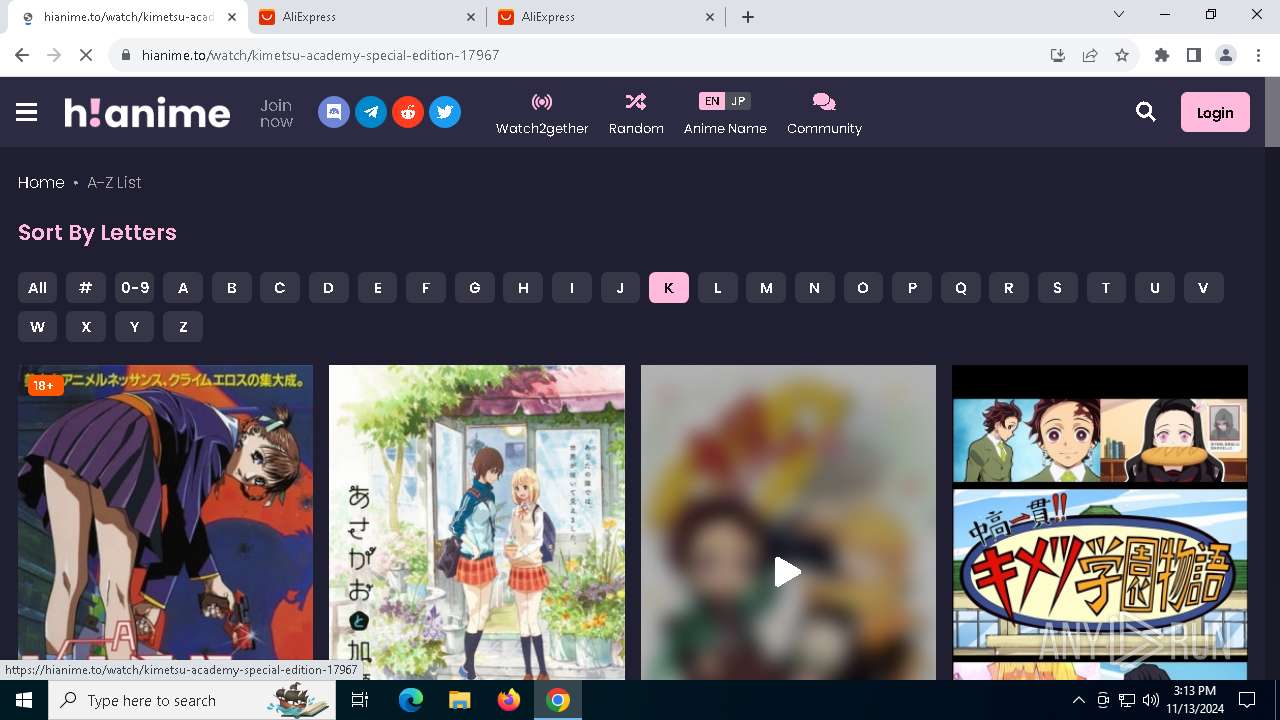Open a new browser tab
Image resolution: width=1280 pixels, height=720 pixels.
coord(748,17)
